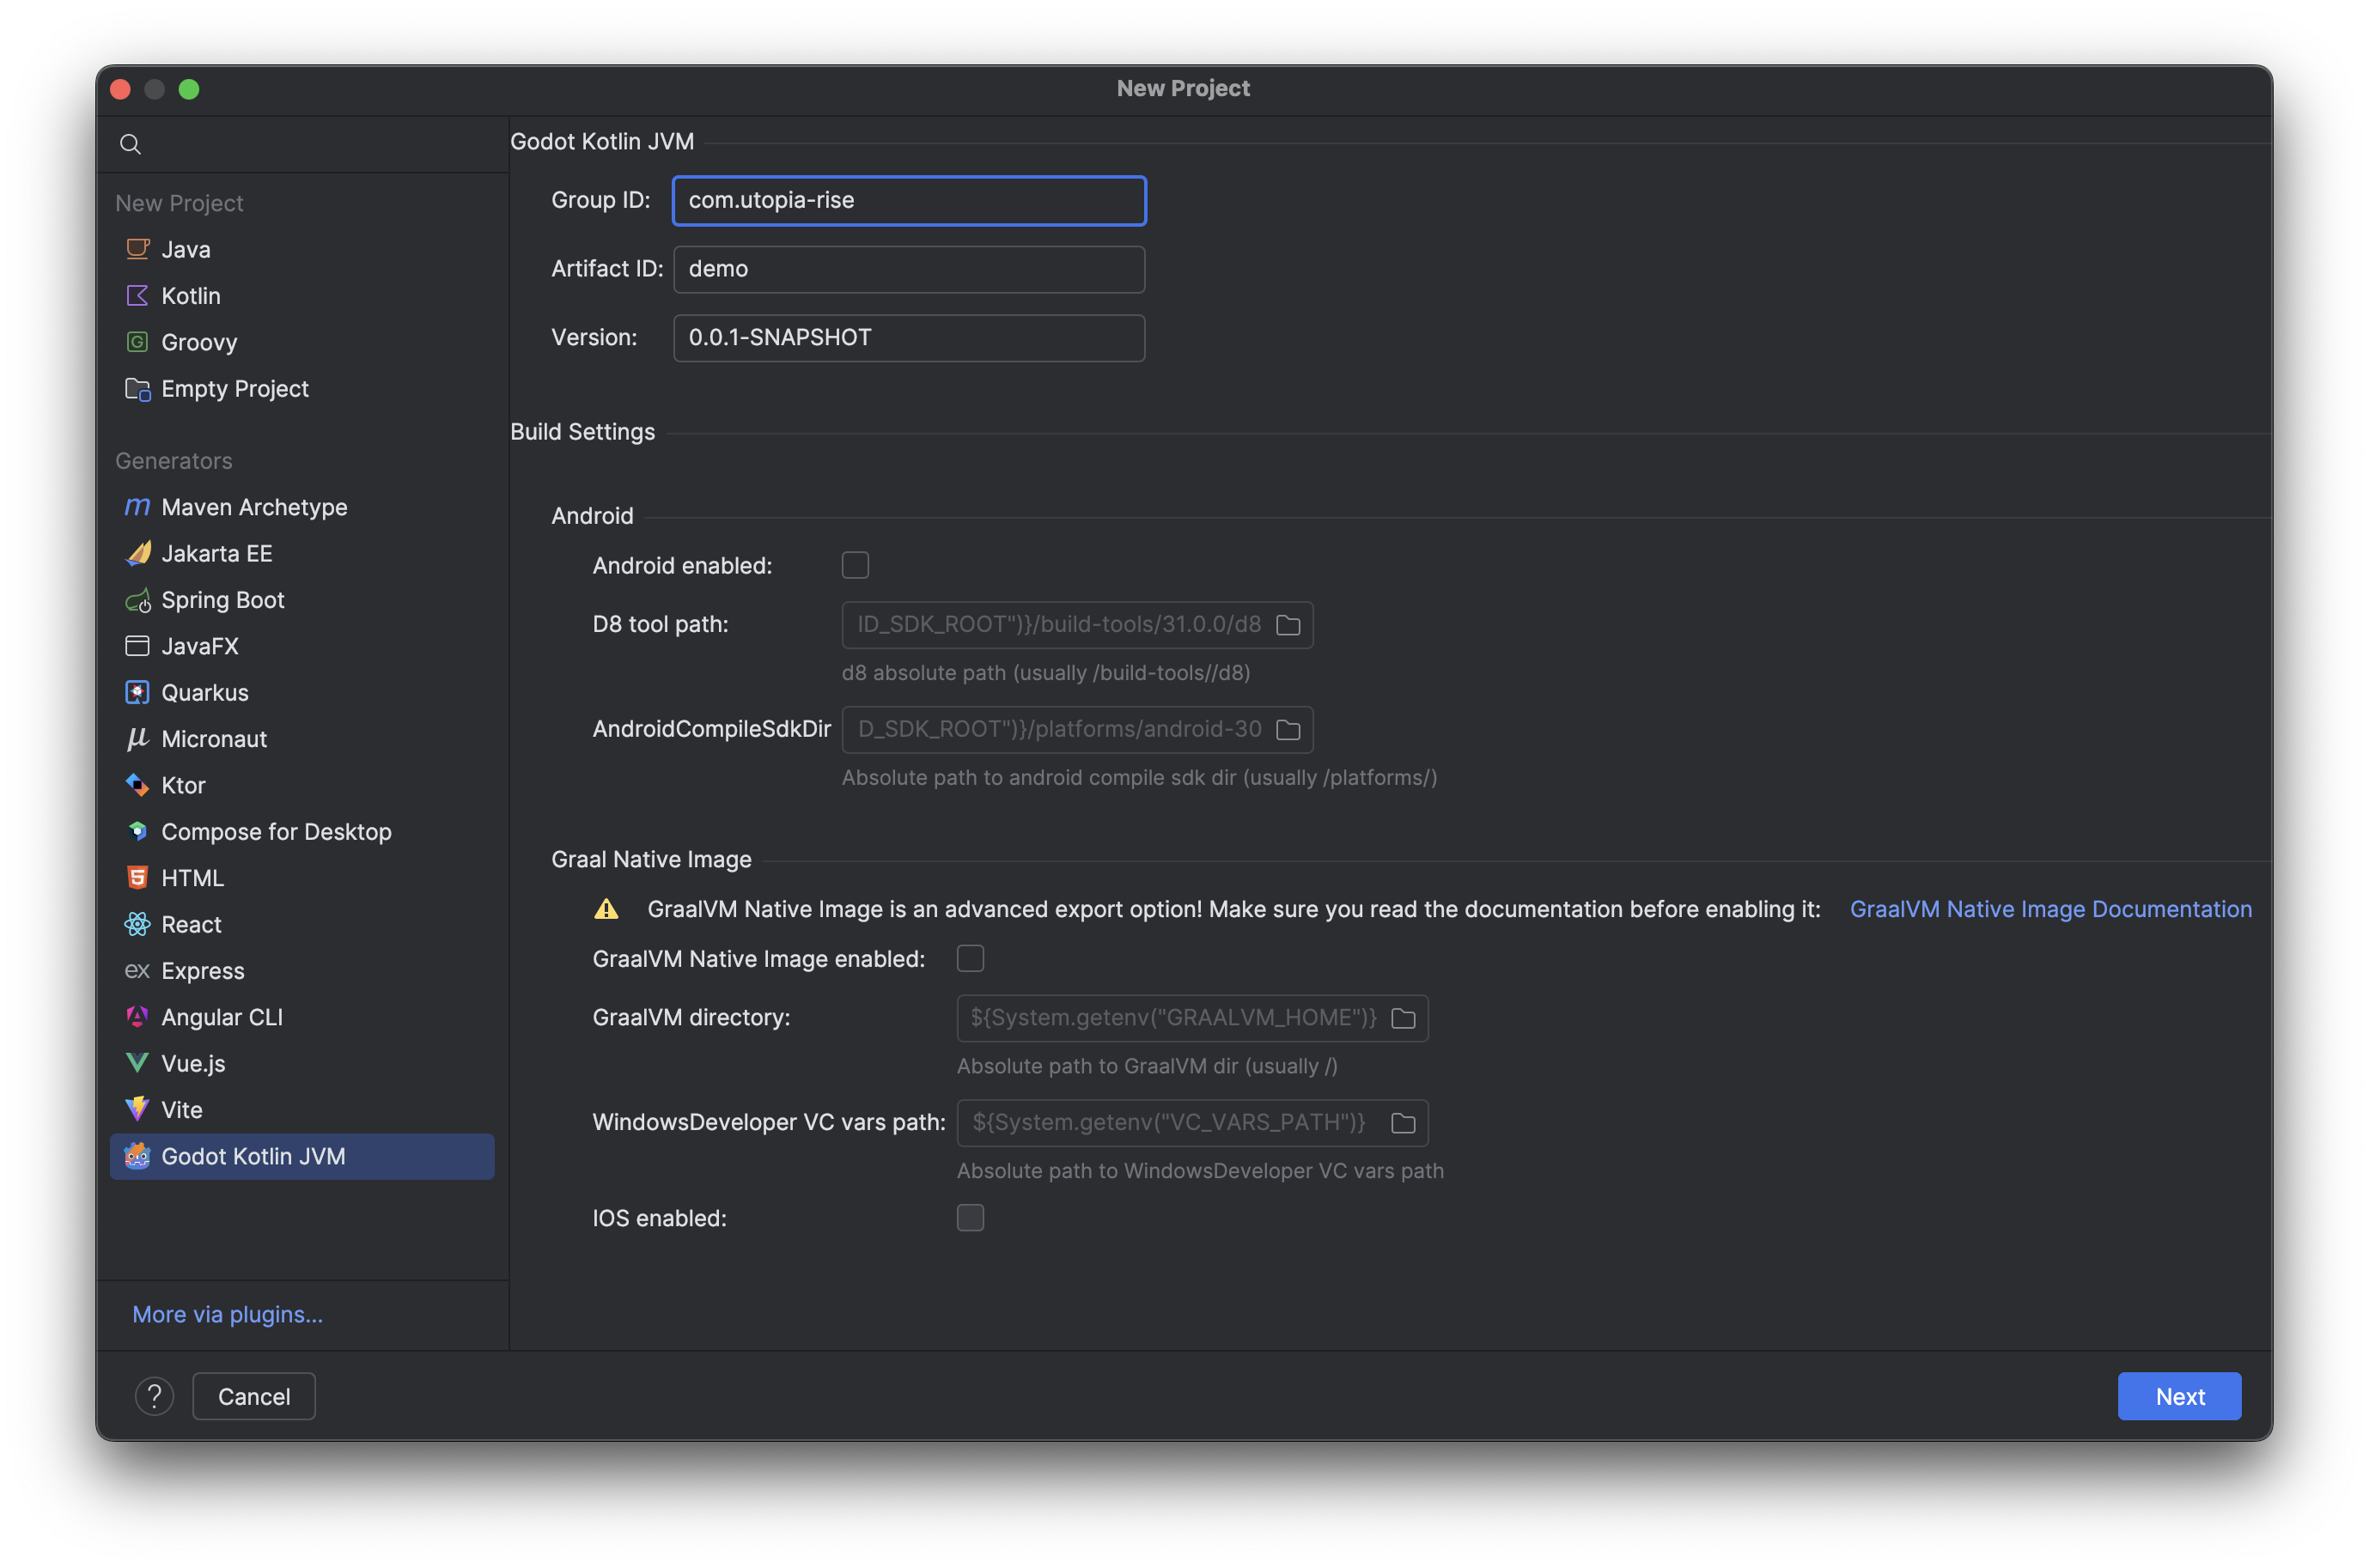
Task: Select Ktor generator
Action: pos(302,786)
